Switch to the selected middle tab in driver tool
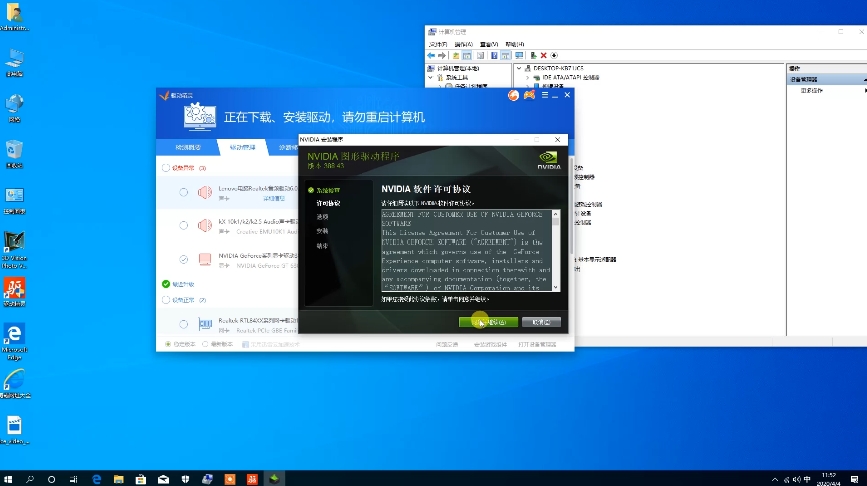867x486 pixels. click(242, 148)
